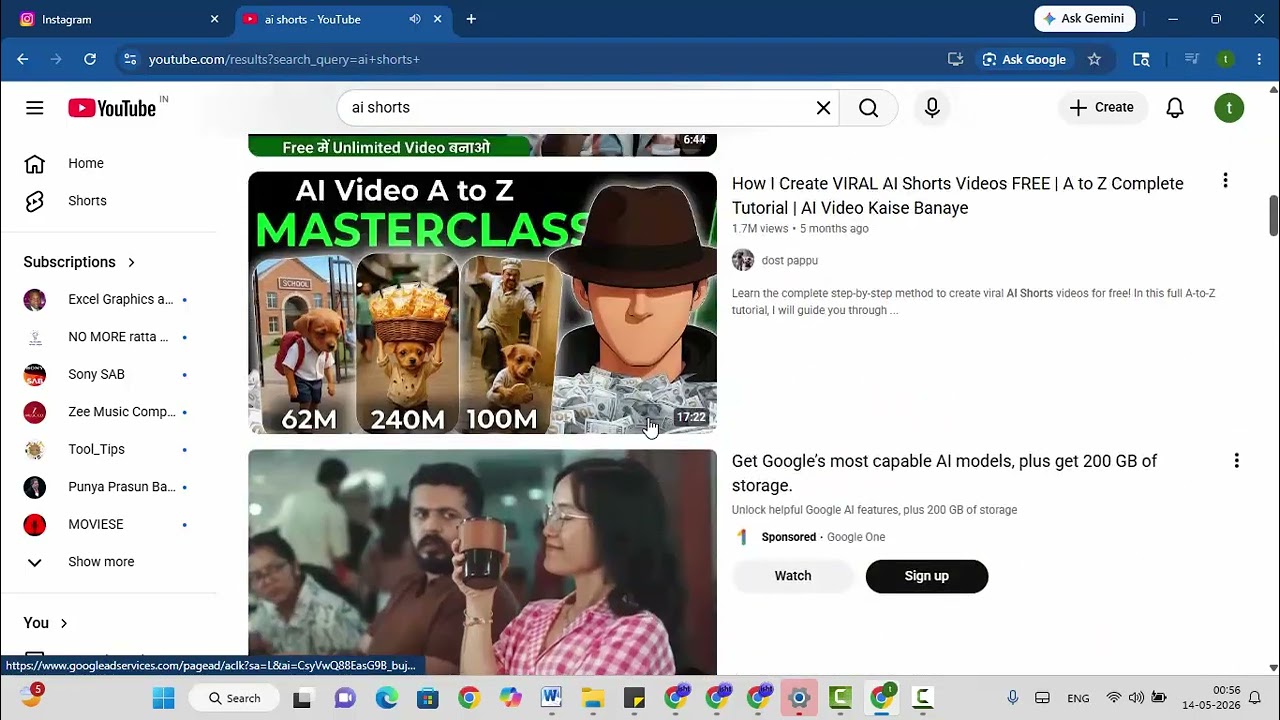
Task: Open Microsoft Edge from taskbar
Action: click(x=386, y=698)
